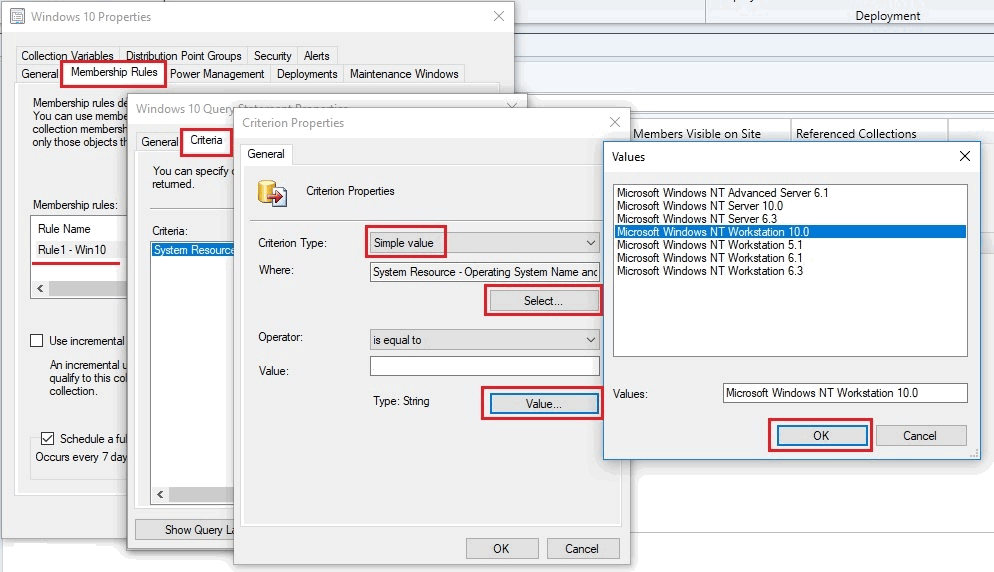Open the Alerts tab

[316, 56]
